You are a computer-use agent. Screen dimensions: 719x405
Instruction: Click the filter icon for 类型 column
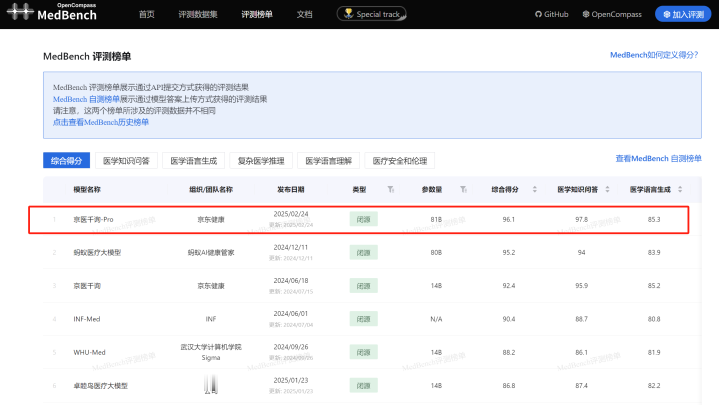click(x=391, y=189)
